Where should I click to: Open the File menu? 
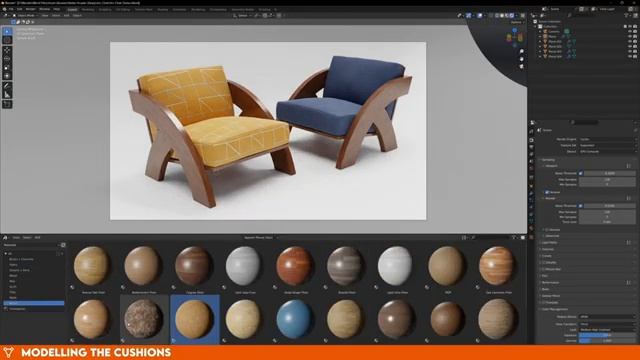tap(11, 9)
